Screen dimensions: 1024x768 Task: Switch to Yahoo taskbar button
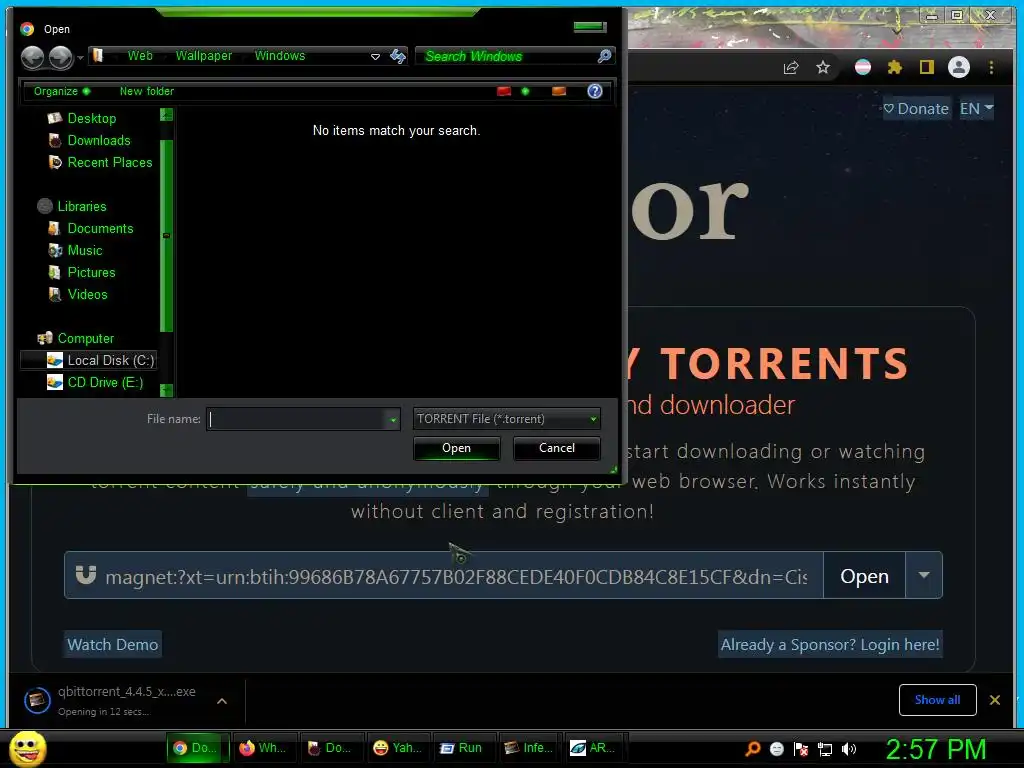point(398,748)
